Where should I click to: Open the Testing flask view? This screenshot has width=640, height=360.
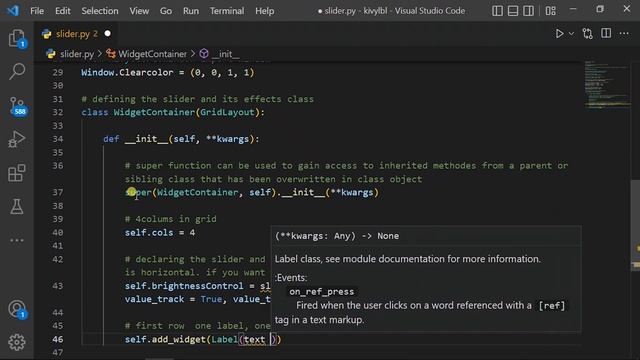(17, 207)
